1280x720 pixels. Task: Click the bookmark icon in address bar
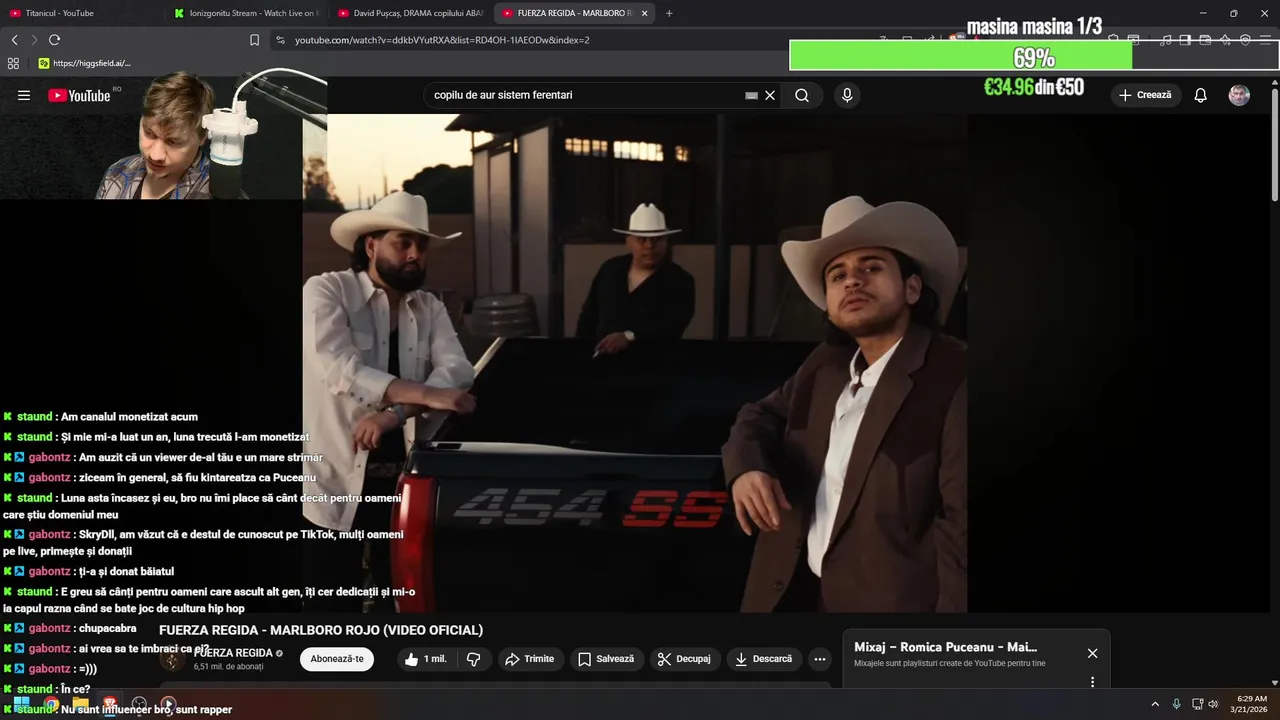point(254,40)
